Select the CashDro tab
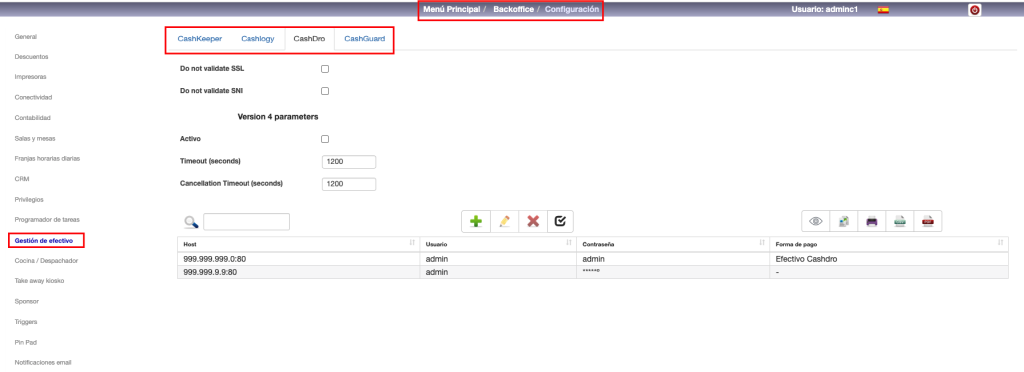The width and height of the screenshot is (1024, 372). click(309, 39)
